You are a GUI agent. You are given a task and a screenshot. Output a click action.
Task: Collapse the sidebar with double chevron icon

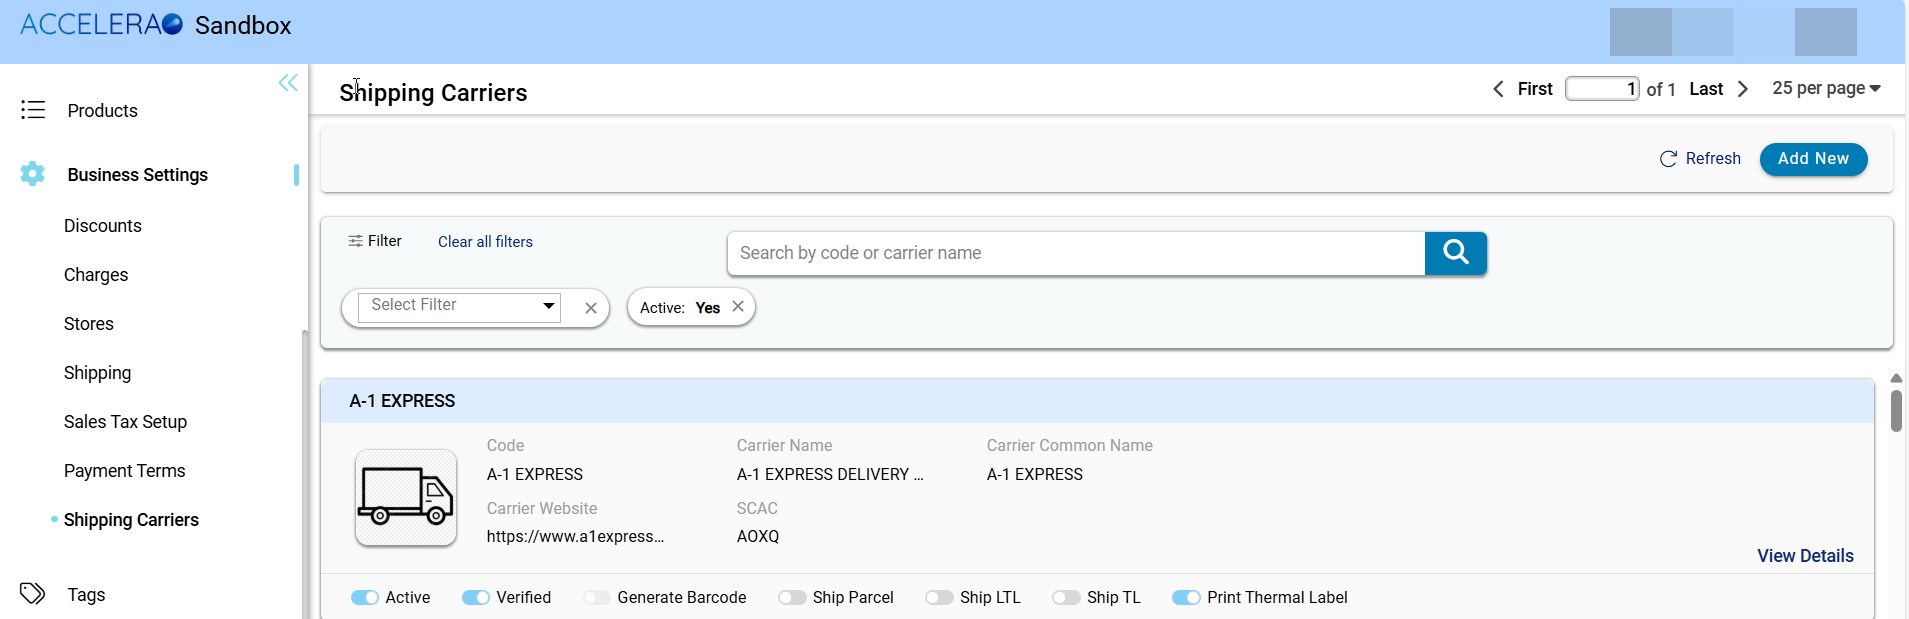(x=288, y=83)
